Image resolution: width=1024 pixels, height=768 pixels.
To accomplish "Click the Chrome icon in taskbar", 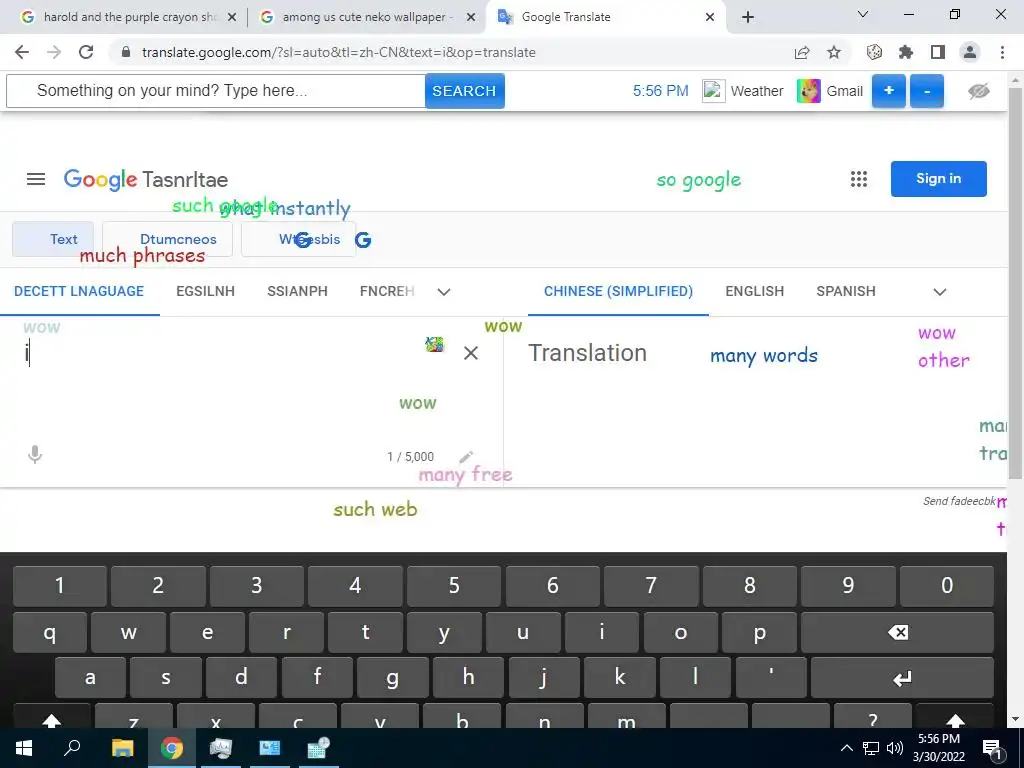I will pyautogui.click(x=172, y=748).
